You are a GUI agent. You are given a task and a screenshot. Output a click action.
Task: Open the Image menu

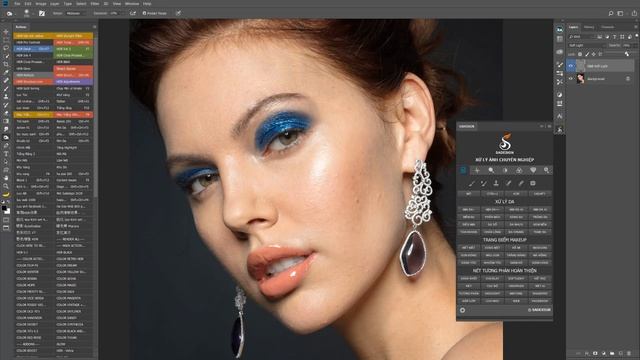[x=40, y=4]
